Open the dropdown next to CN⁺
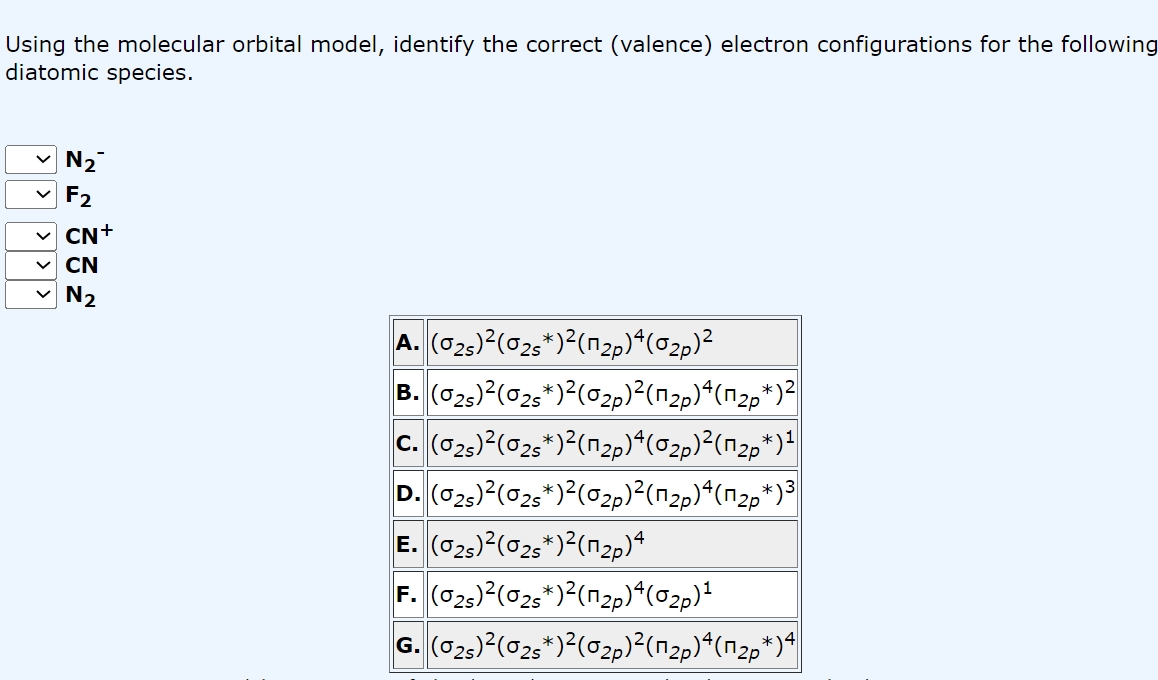 (x=30, y=234)
